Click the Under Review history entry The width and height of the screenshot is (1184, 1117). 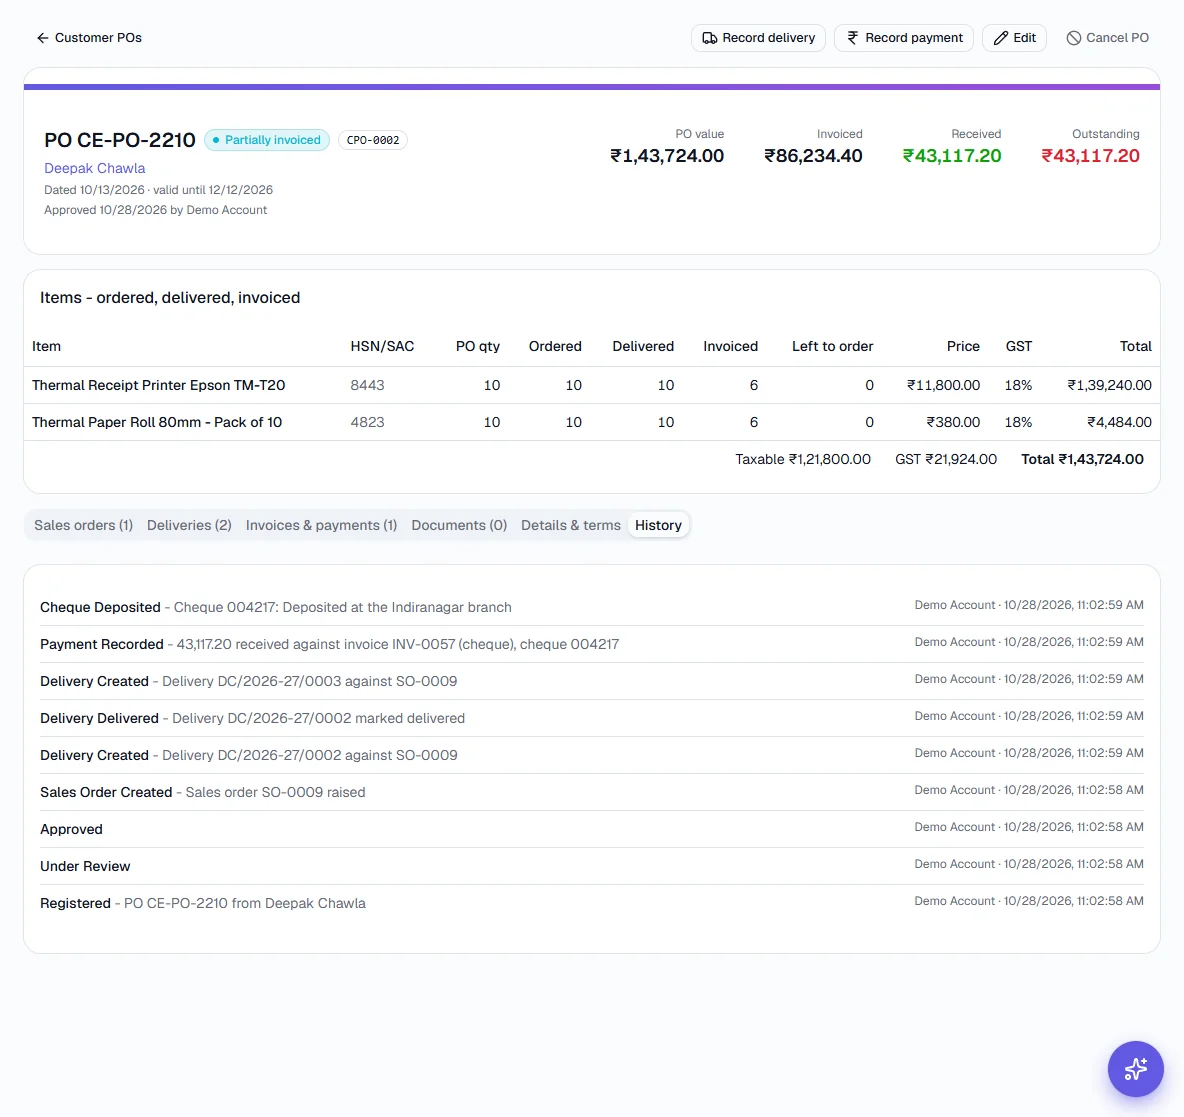591,866
